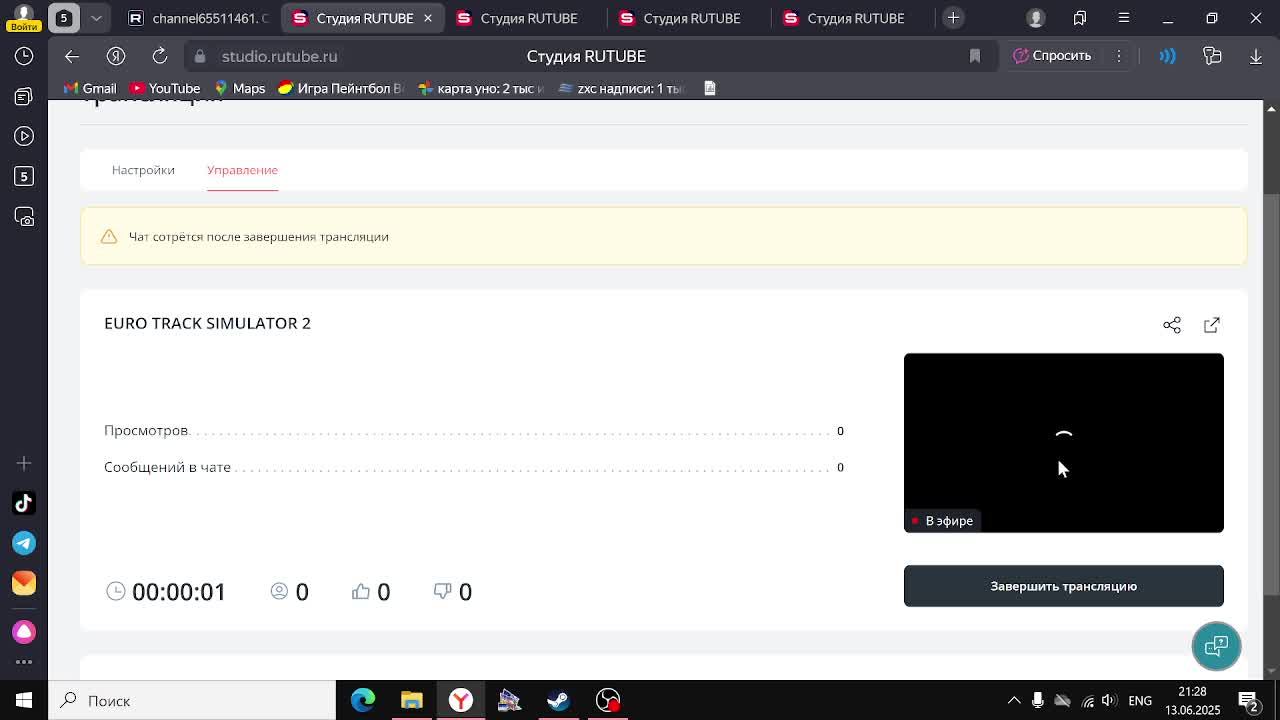Open sidebar more options ellipsis
Image resolution: width=1280 pixels, height=720 pixels.
(24, 661)
